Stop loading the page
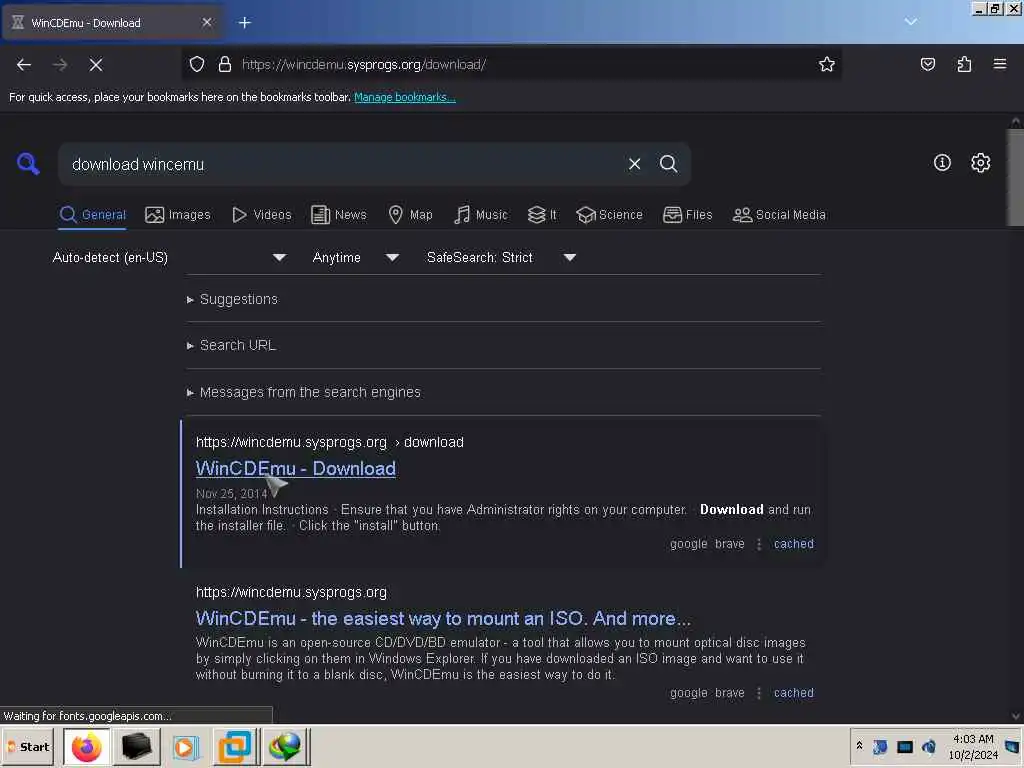The width and height of the screenshot is (1024, 768). (96, 65)
